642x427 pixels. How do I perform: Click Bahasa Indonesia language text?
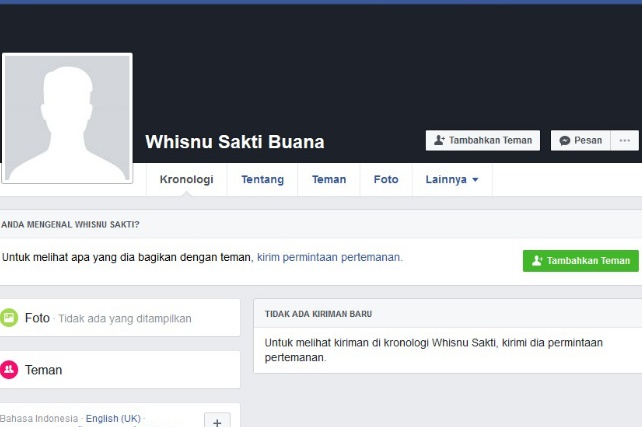point(39,418)
